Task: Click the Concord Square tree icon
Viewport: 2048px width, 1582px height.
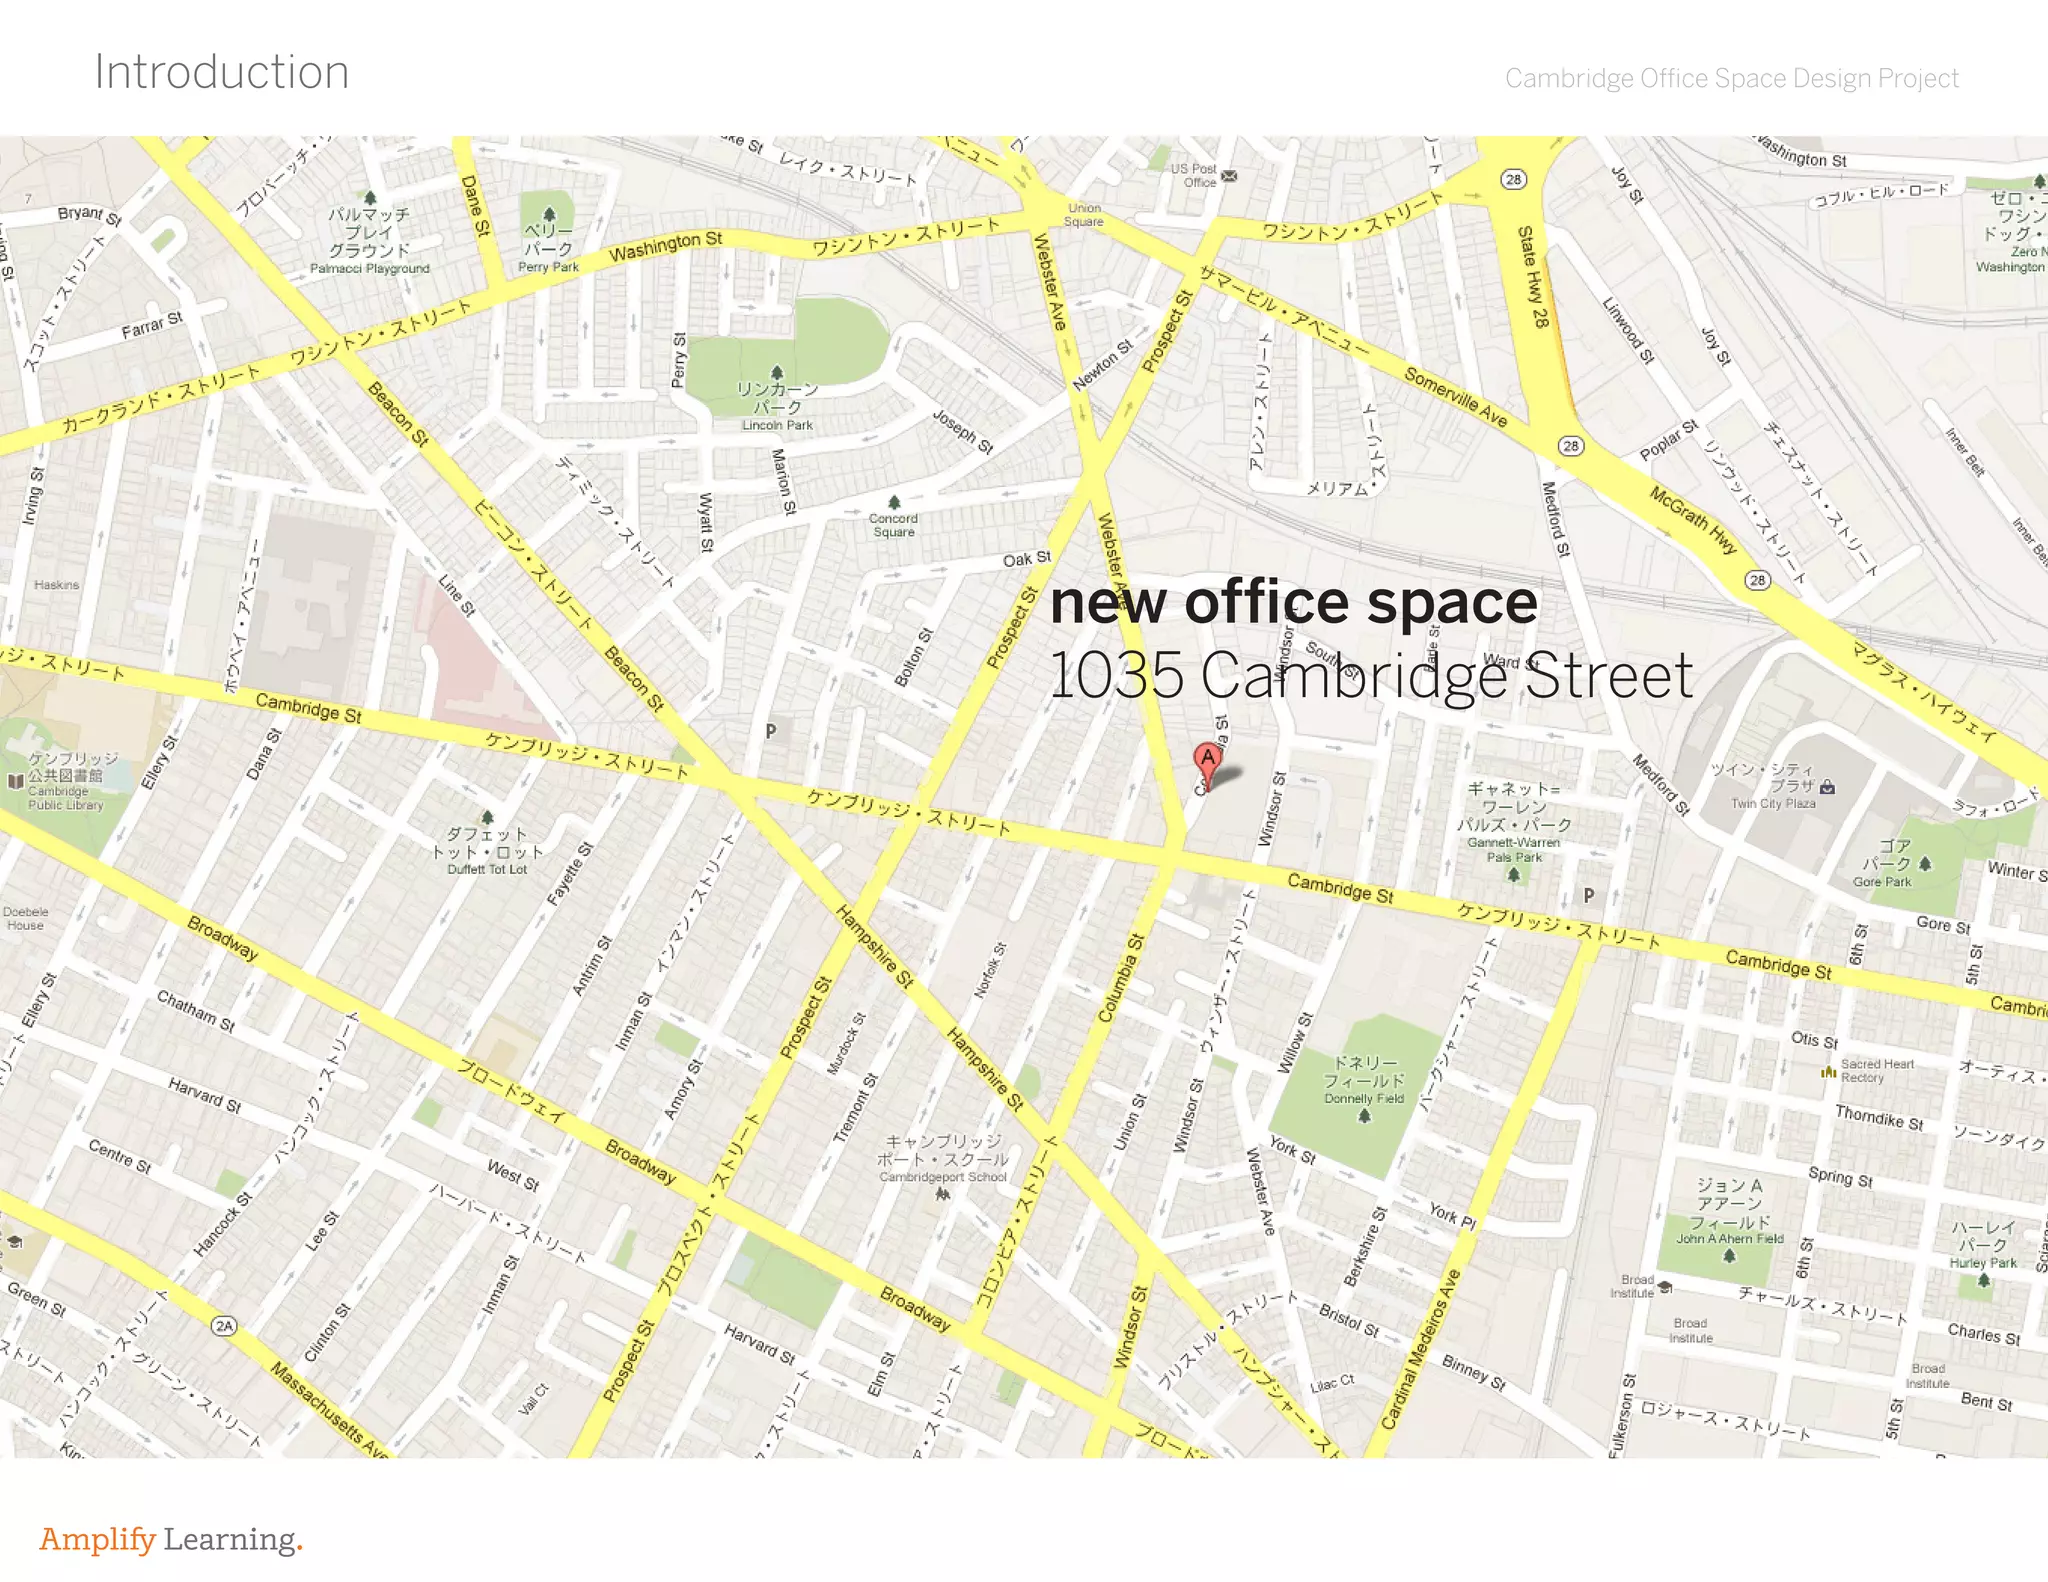Action: 894,502
